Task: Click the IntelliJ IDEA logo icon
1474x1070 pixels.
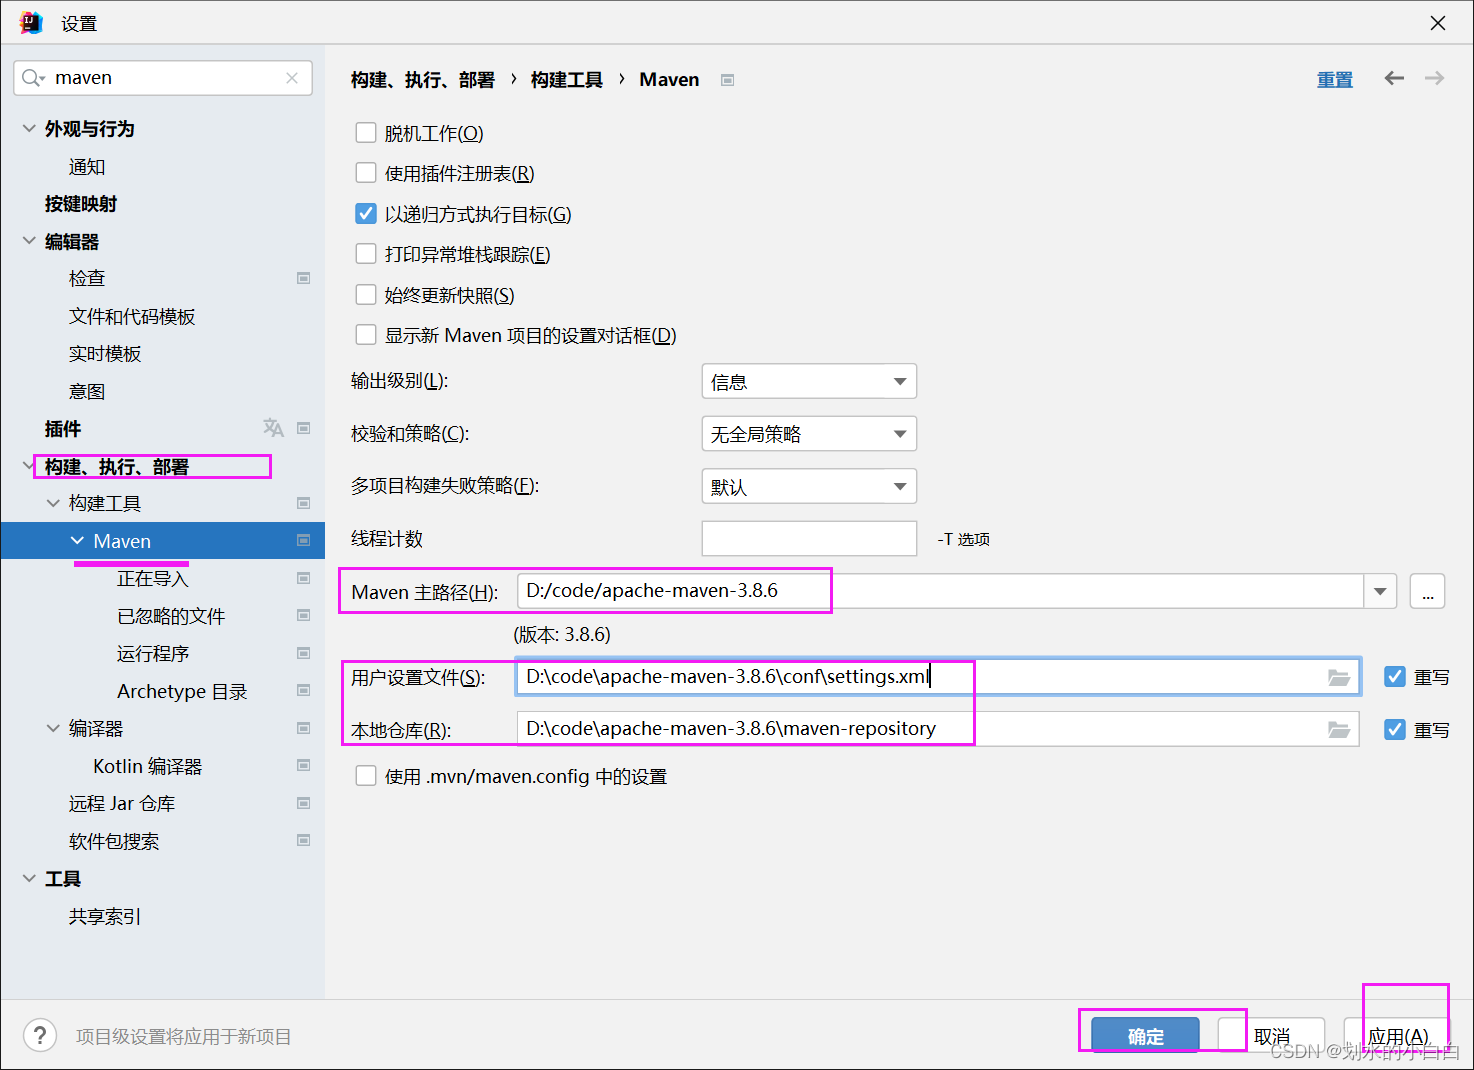Action: 31,23
